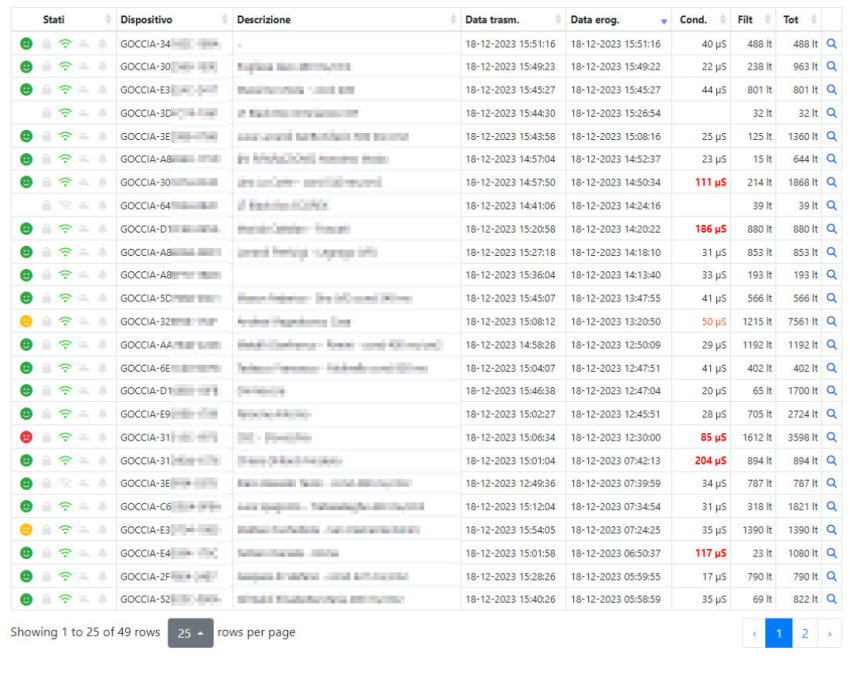Click the bell icon in GOCCIA-34 row
Viewport: 850px width, 695px height.
[x=101, y=44]
